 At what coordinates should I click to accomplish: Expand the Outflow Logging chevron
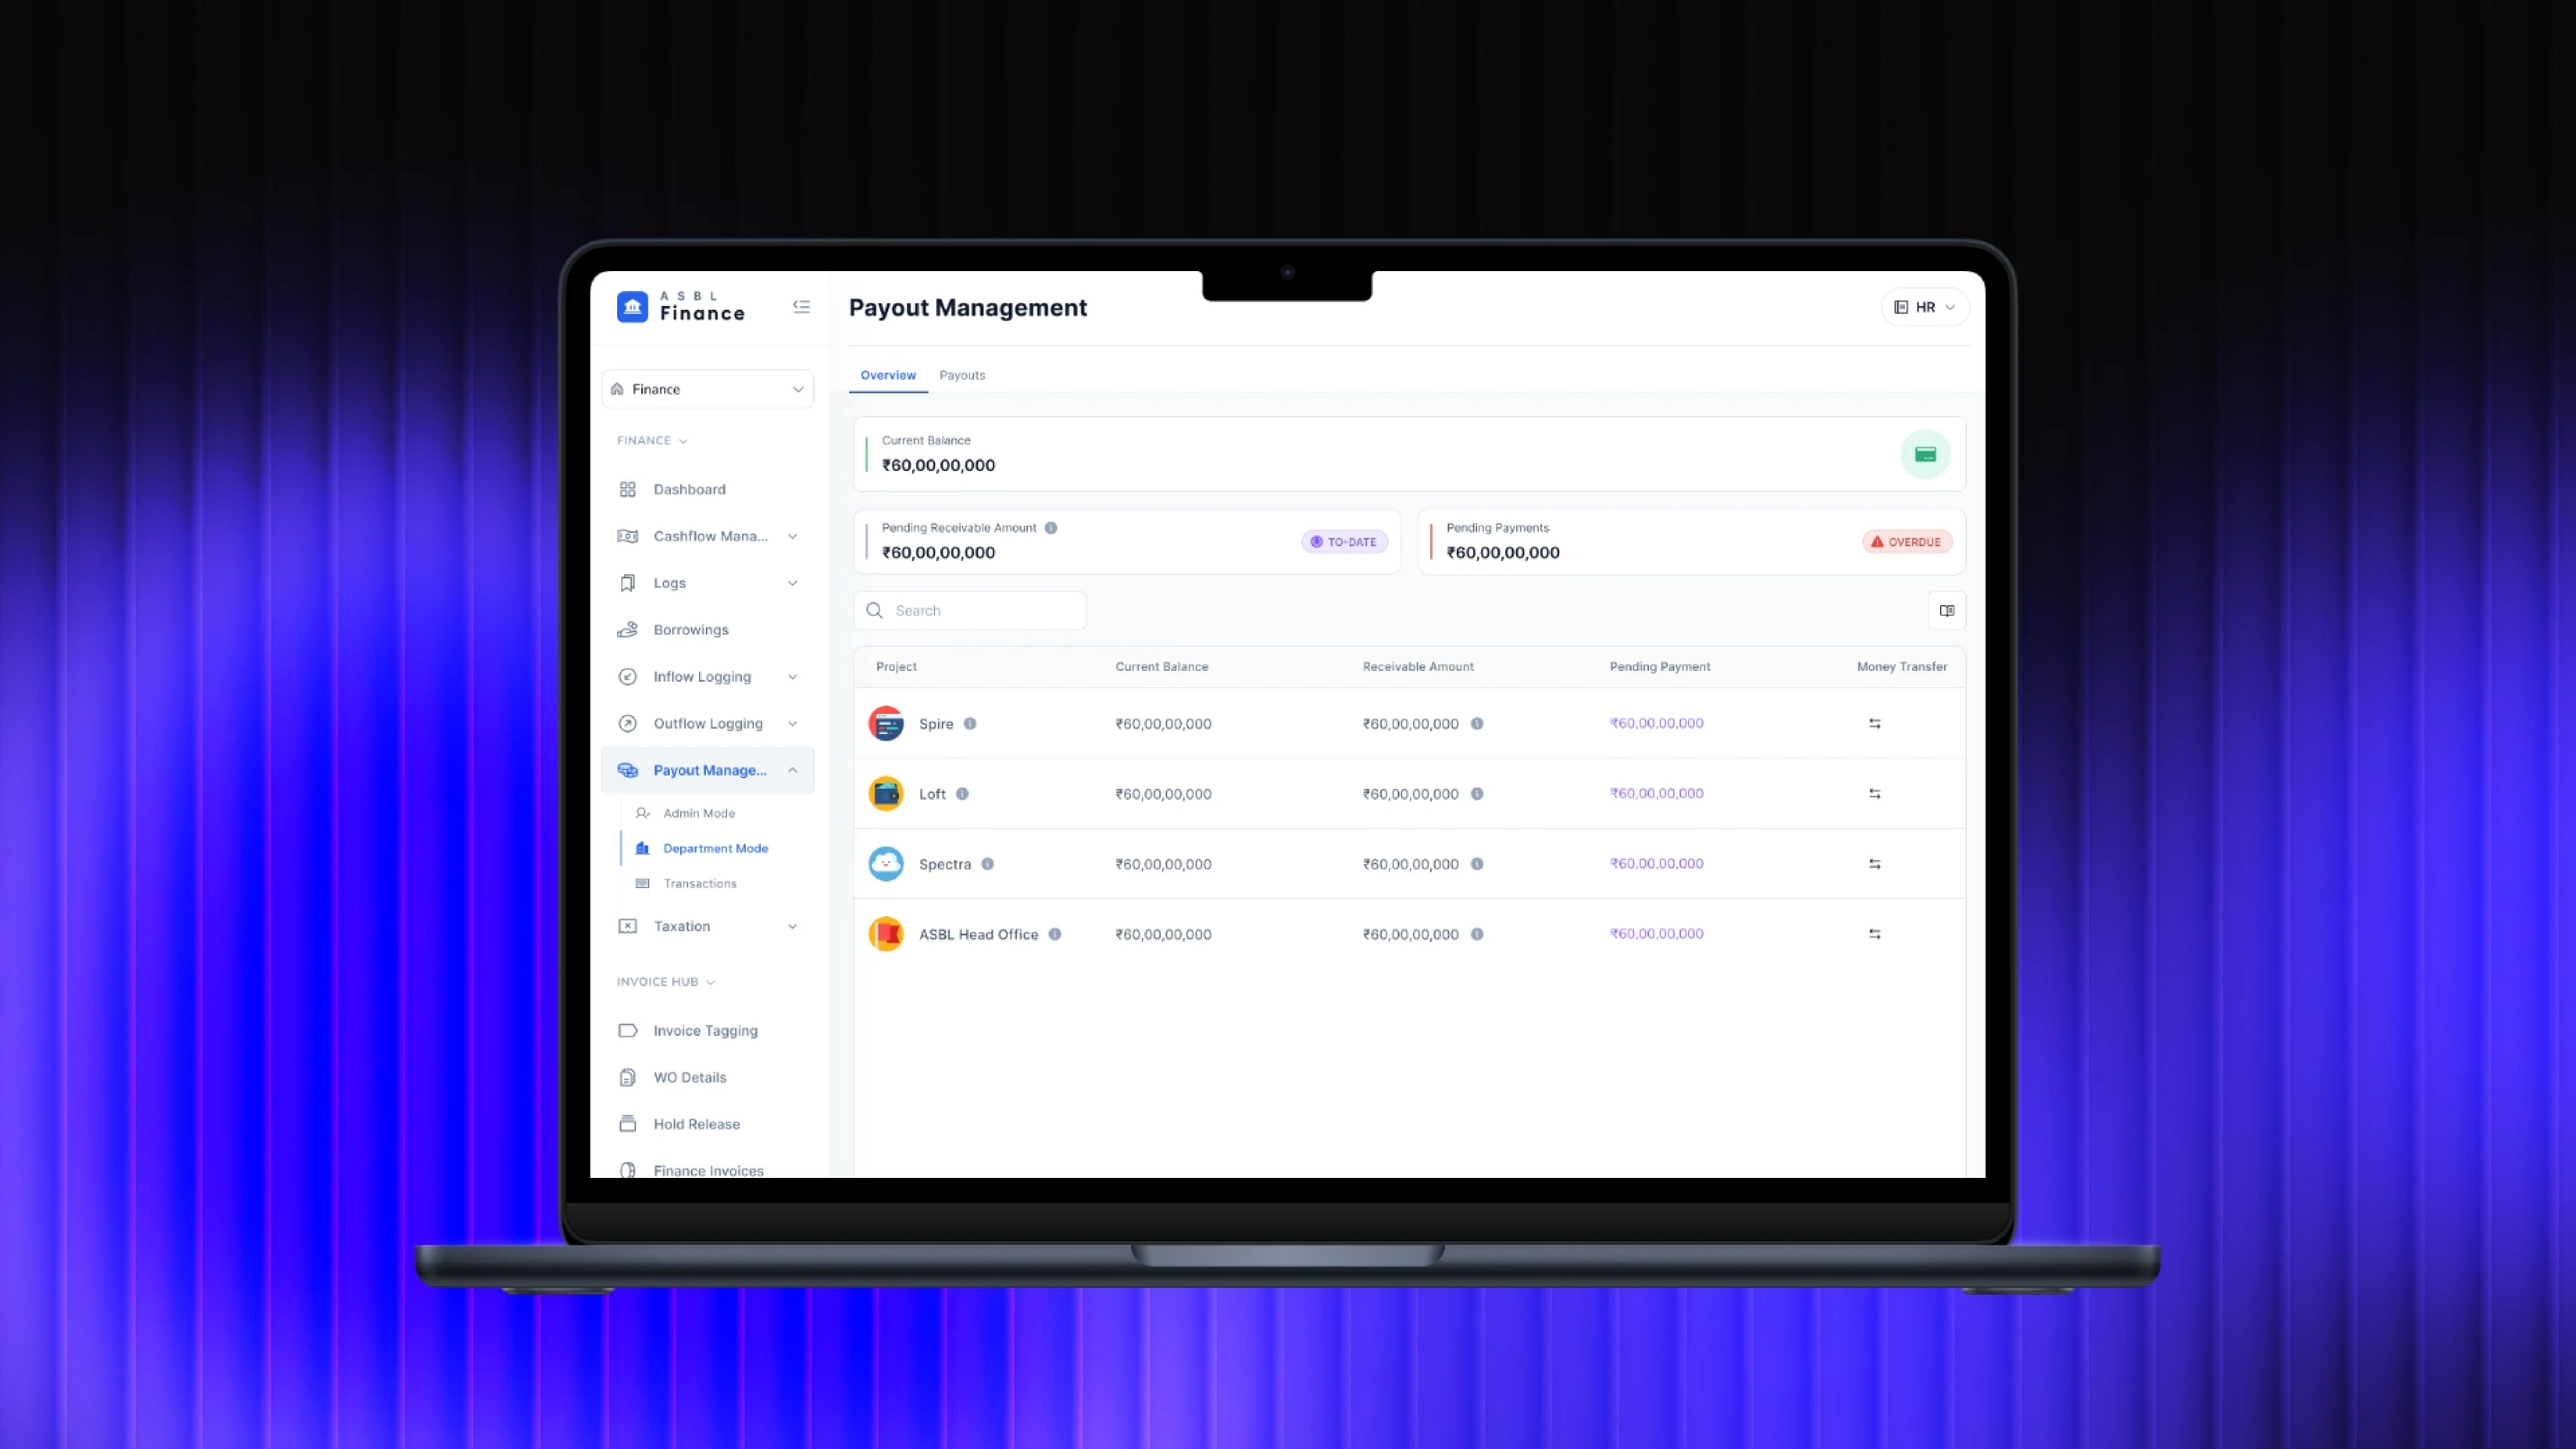[793, 724]
